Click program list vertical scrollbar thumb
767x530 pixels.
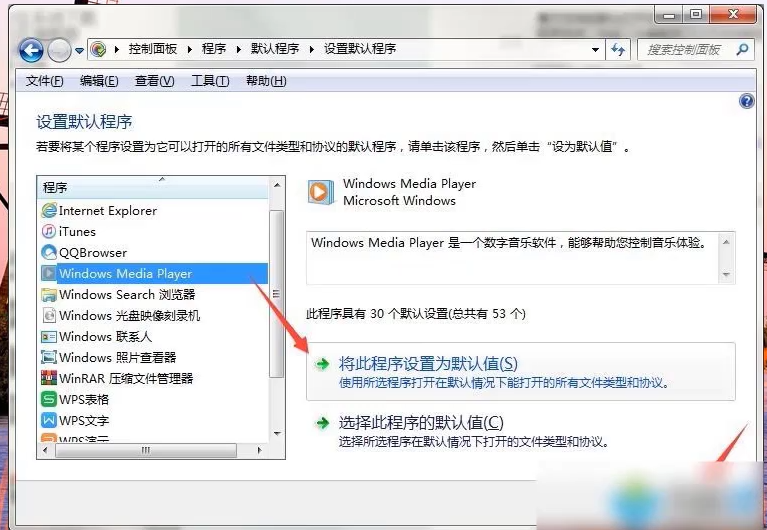point(277,294)
